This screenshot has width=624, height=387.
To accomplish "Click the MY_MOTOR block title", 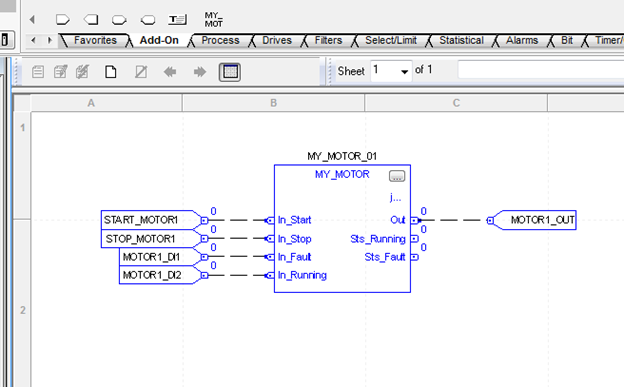I will 342,174.
